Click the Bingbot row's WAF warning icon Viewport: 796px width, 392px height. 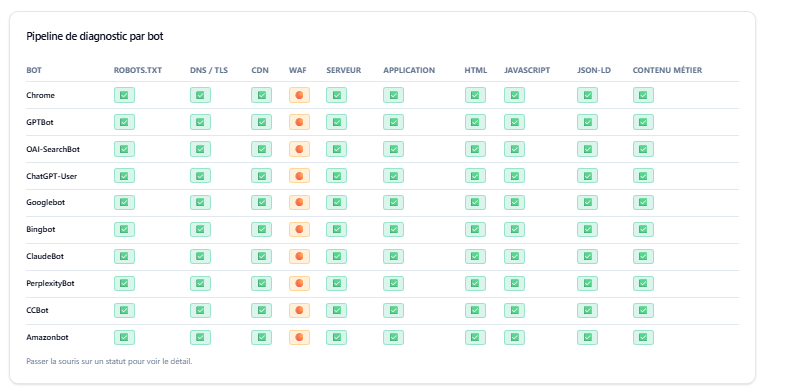click(x=300, y=230)
